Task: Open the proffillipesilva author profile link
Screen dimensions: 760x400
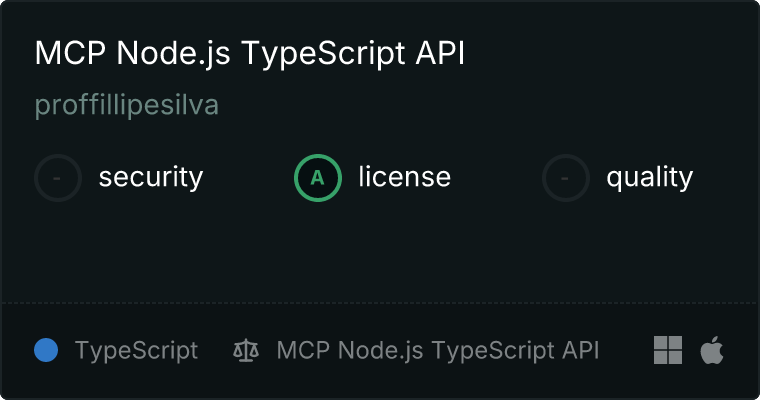Action: (127, 105)
